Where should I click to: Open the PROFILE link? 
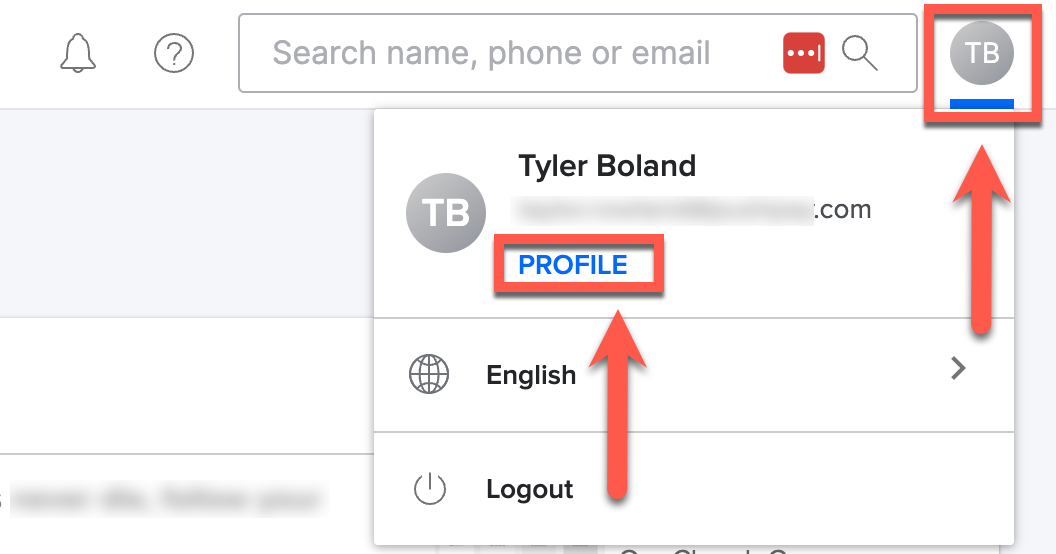point(572,265)
